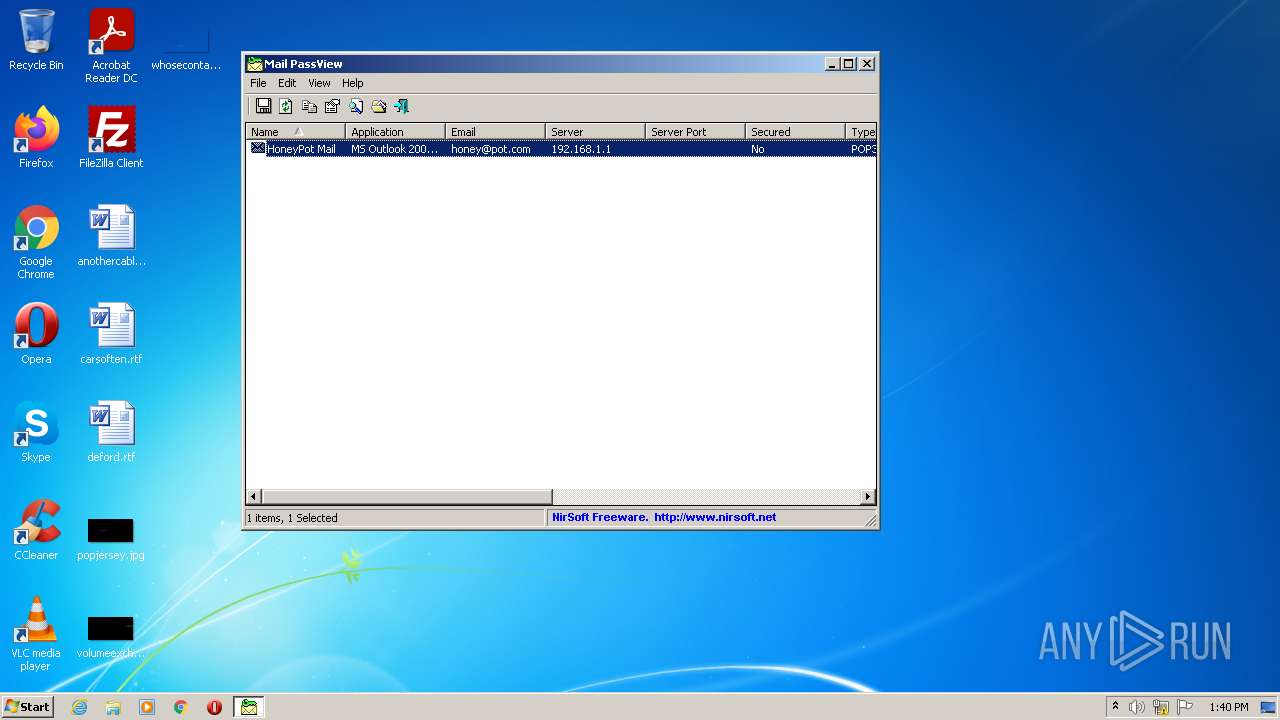Image resolution: width=1280 pixels, height=720 pixels.
Task: Select the Acrobat Reader DC desktop icon
Action: 111,46
